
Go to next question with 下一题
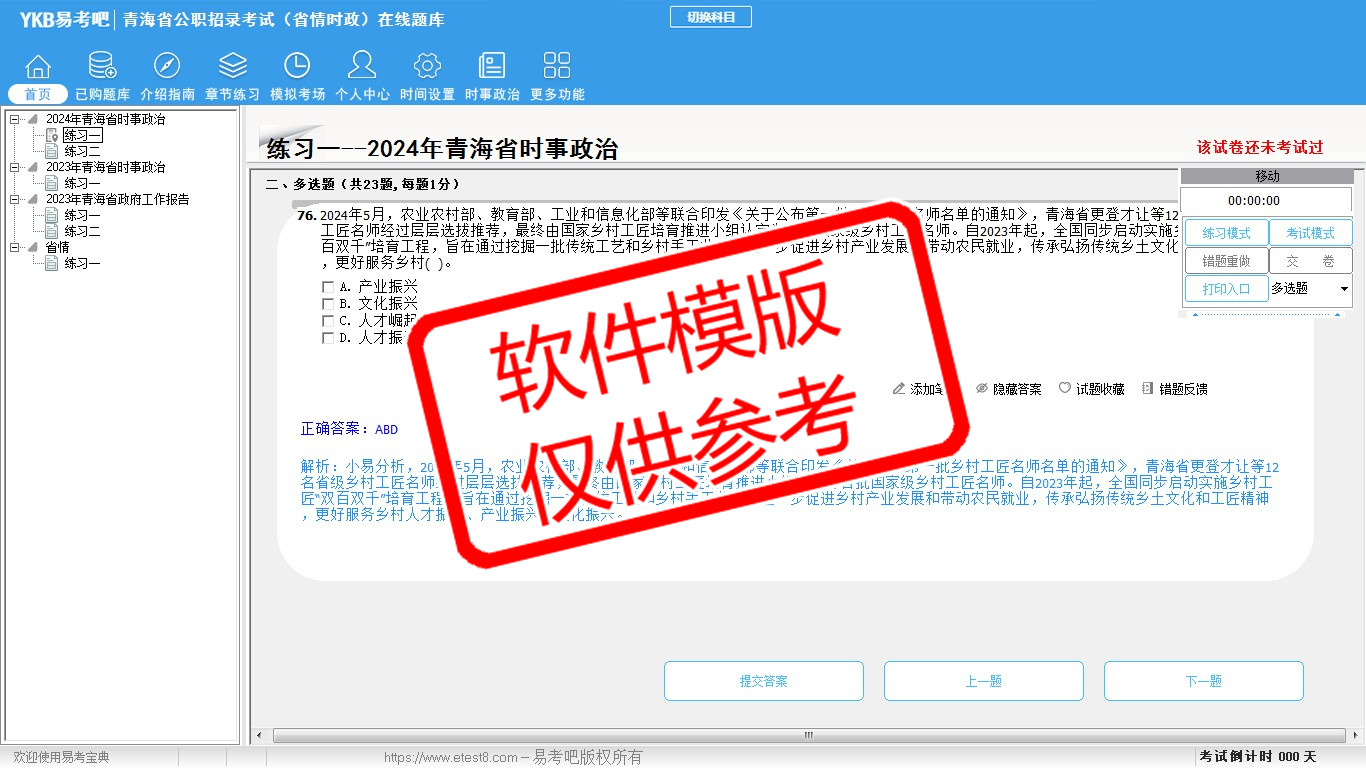tap(1203, 681)
